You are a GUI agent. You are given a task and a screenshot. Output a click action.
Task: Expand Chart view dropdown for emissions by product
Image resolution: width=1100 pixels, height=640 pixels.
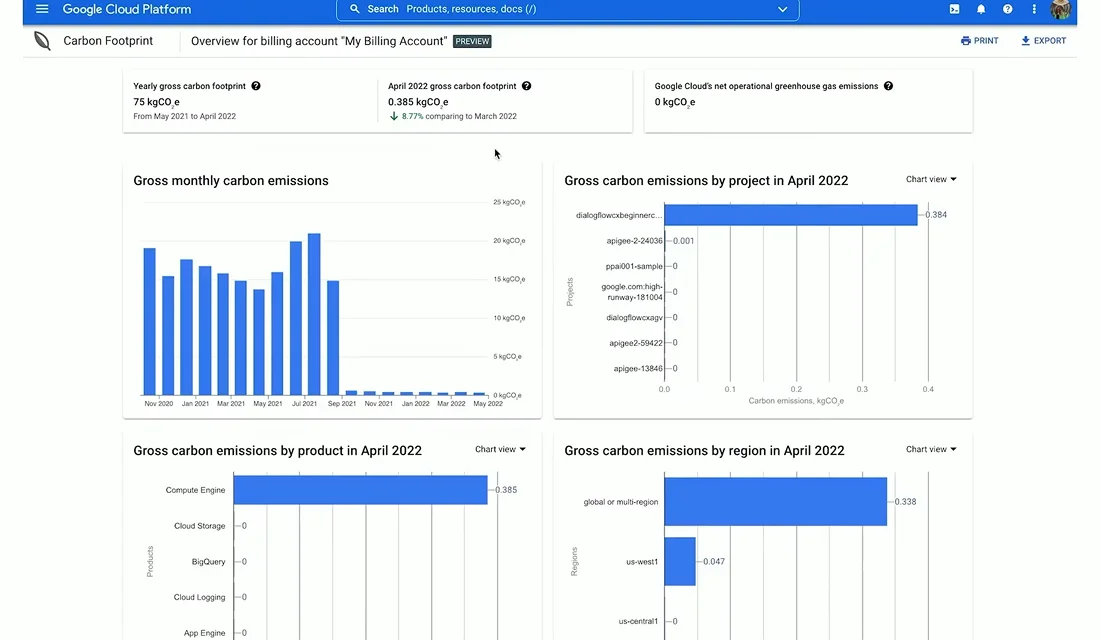(500, 449)
